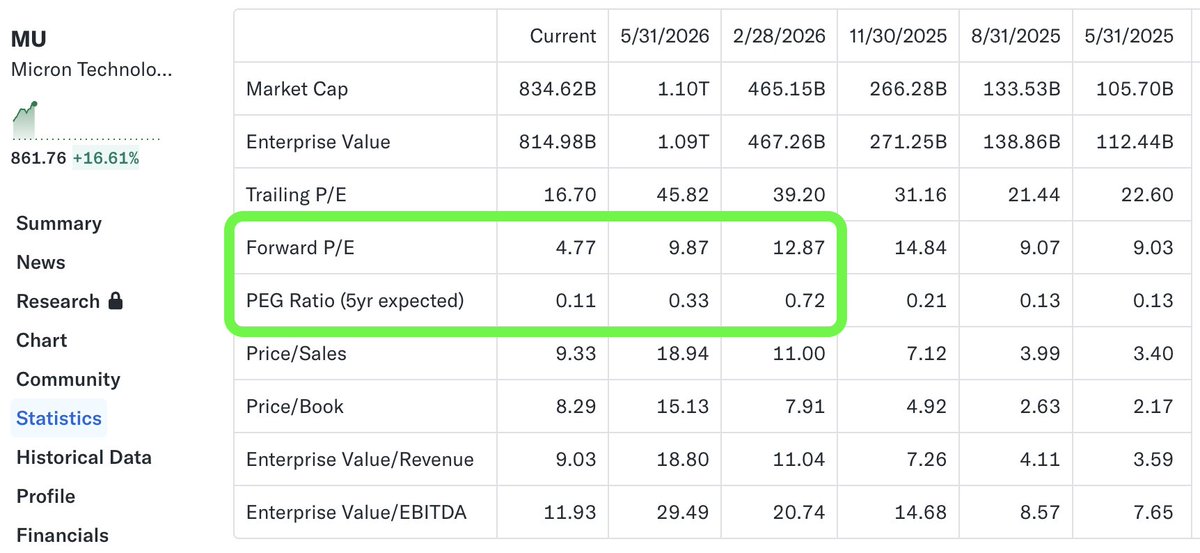Click the 5/31/2026 column header
The width and height of the screenshot is (1200, 553).
(665, 36)
